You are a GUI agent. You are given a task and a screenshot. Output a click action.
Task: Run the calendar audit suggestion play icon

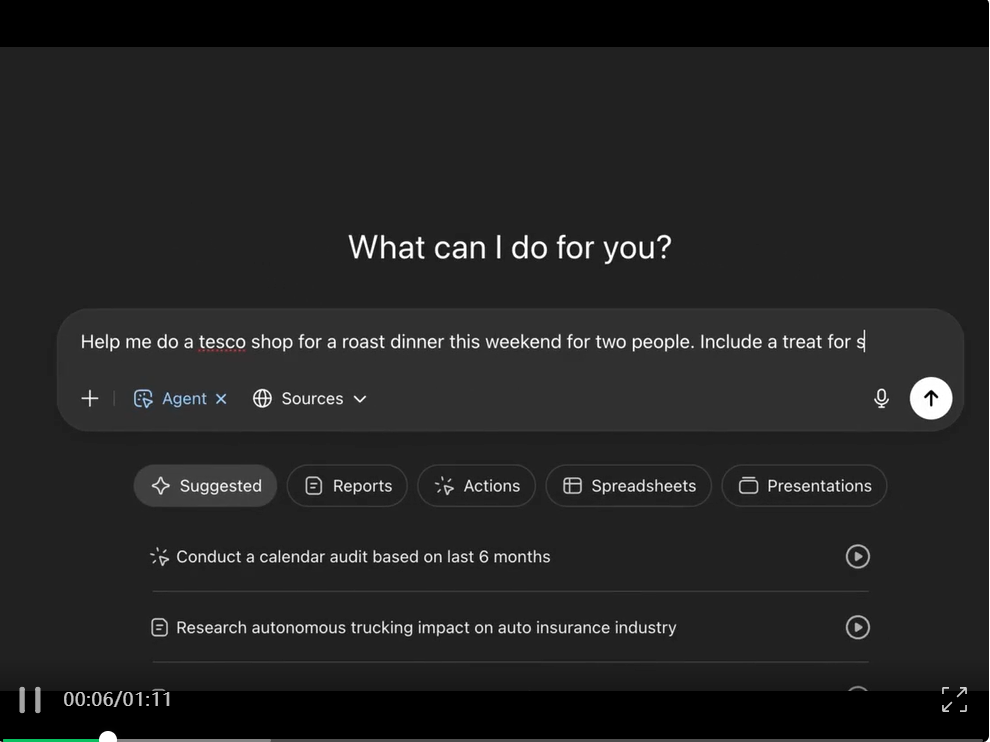tap(857, 556)
